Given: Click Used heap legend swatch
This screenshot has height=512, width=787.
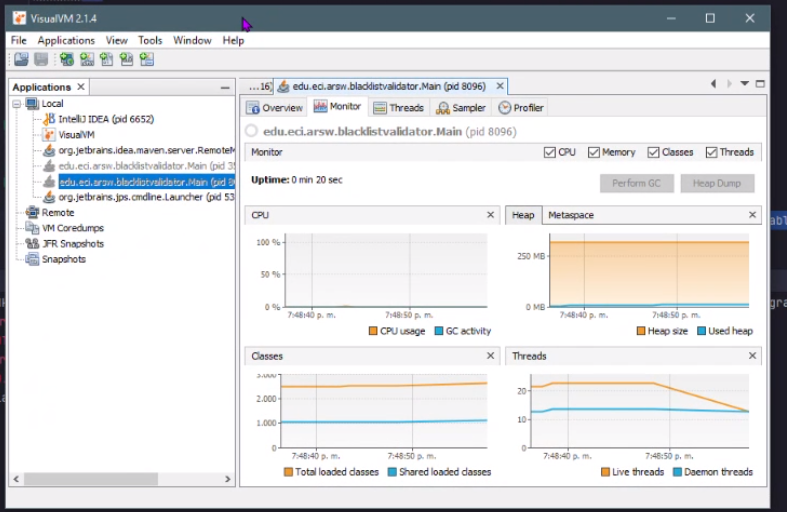Looking at the screenshot, I should (701, 331).
